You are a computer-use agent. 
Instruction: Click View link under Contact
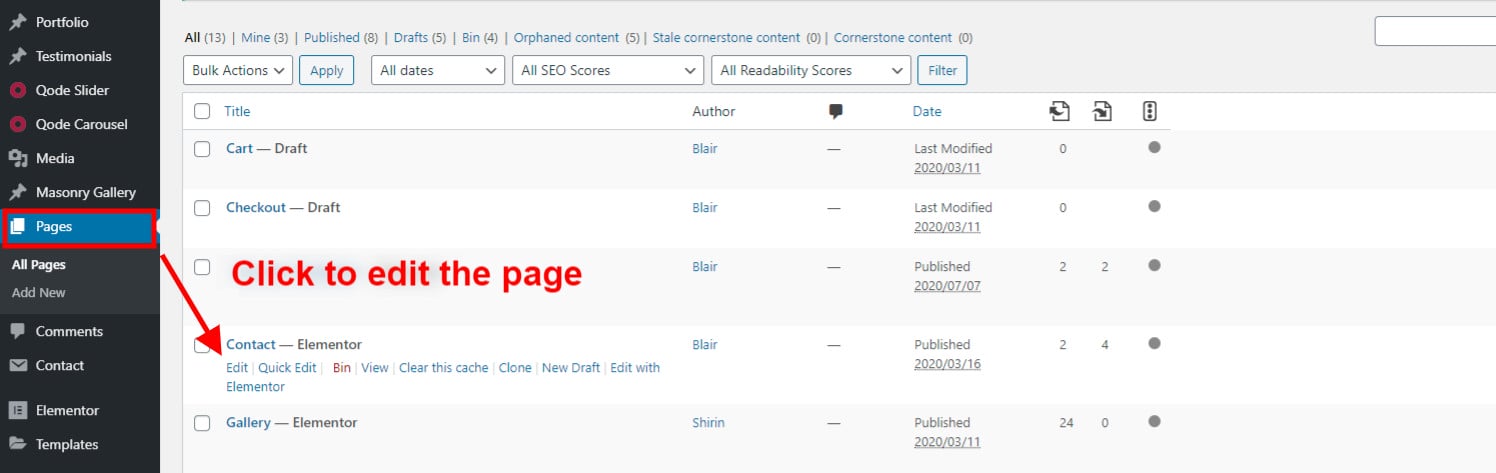pyautogui.click(x=375, y=368)
